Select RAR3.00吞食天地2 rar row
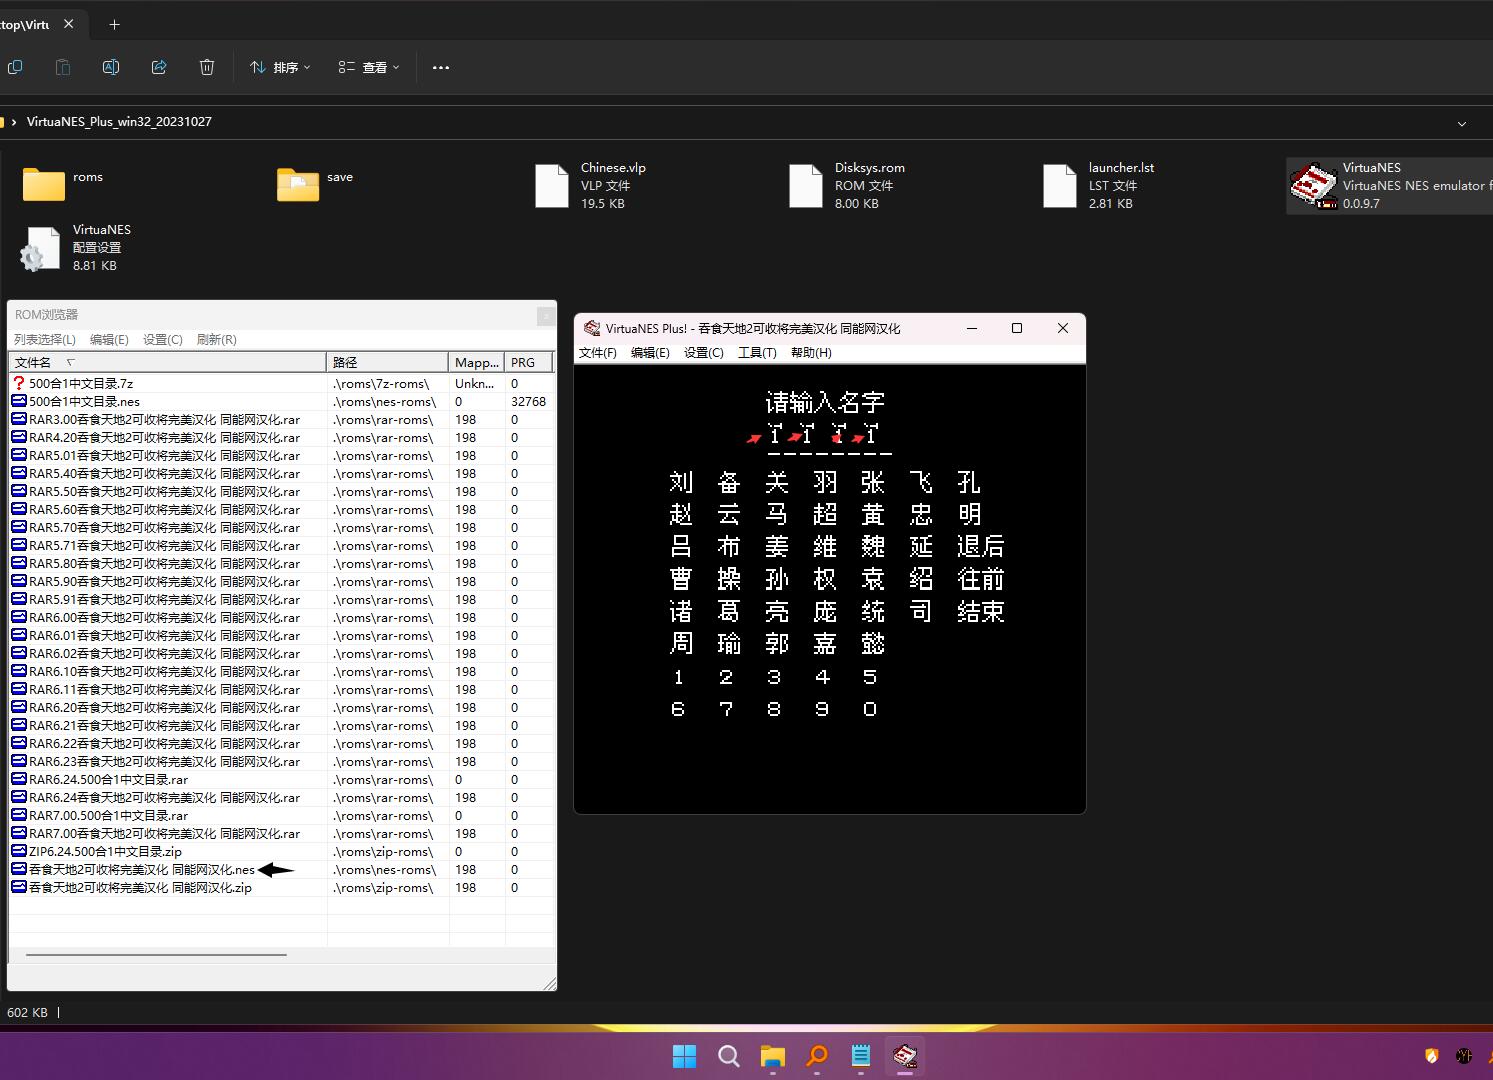This screenshot has height=1080, width=1493. coord(281,419)
